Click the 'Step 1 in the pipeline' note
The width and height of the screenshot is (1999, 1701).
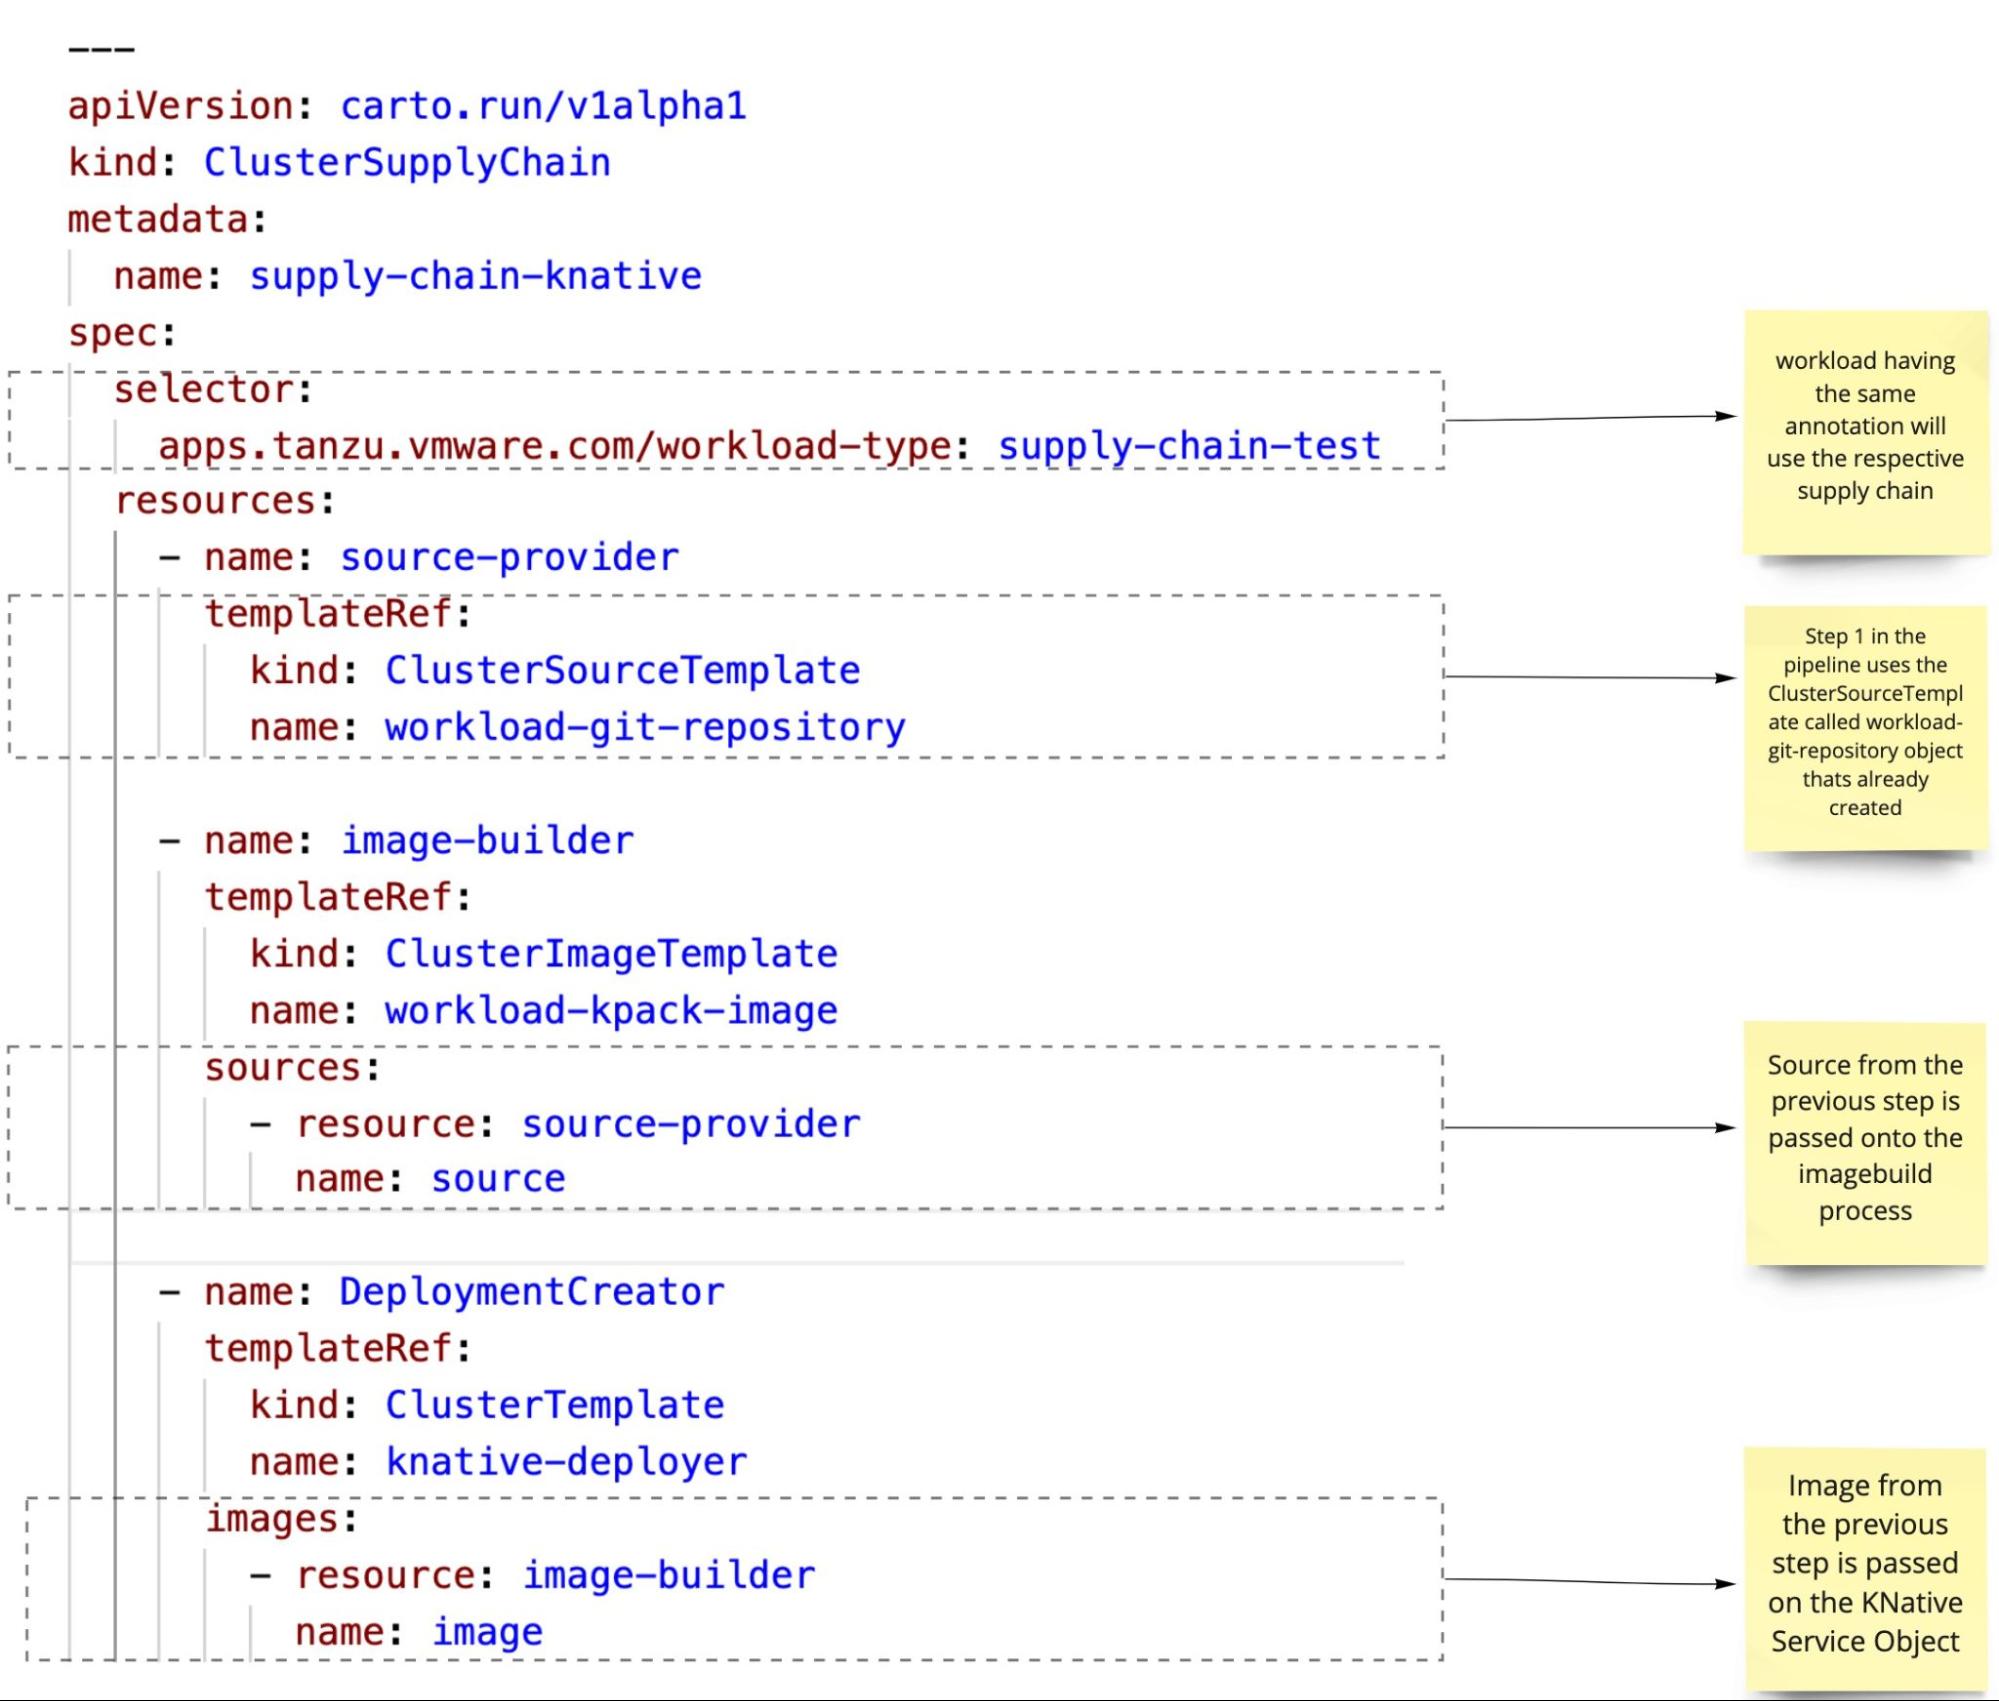pyautogui.click(x=1865, y=728)
